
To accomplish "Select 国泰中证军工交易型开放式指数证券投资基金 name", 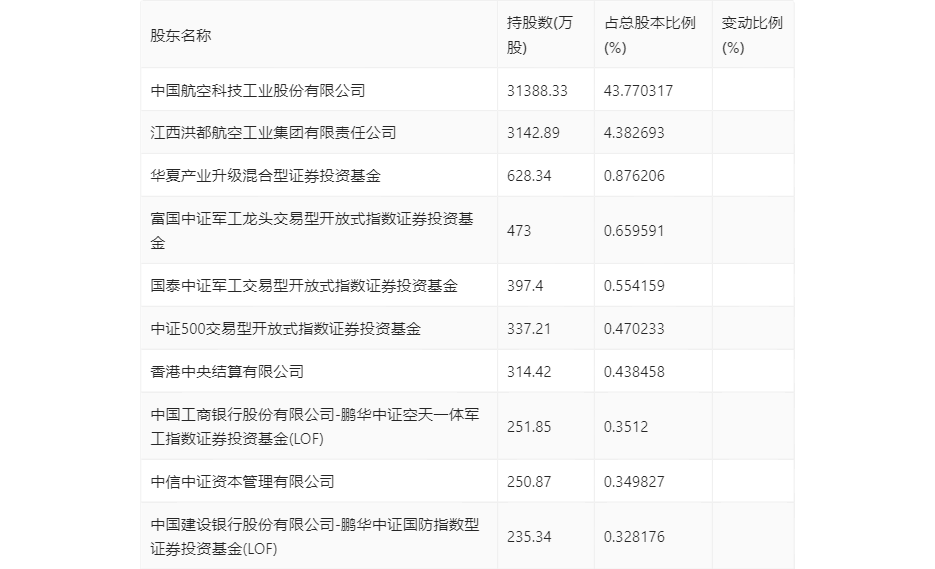I will click(x=304, y=286).
